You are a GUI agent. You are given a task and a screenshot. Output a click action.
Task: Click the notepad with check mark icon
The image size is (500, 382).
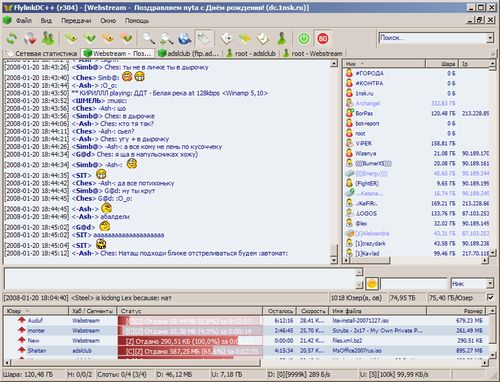263,39
